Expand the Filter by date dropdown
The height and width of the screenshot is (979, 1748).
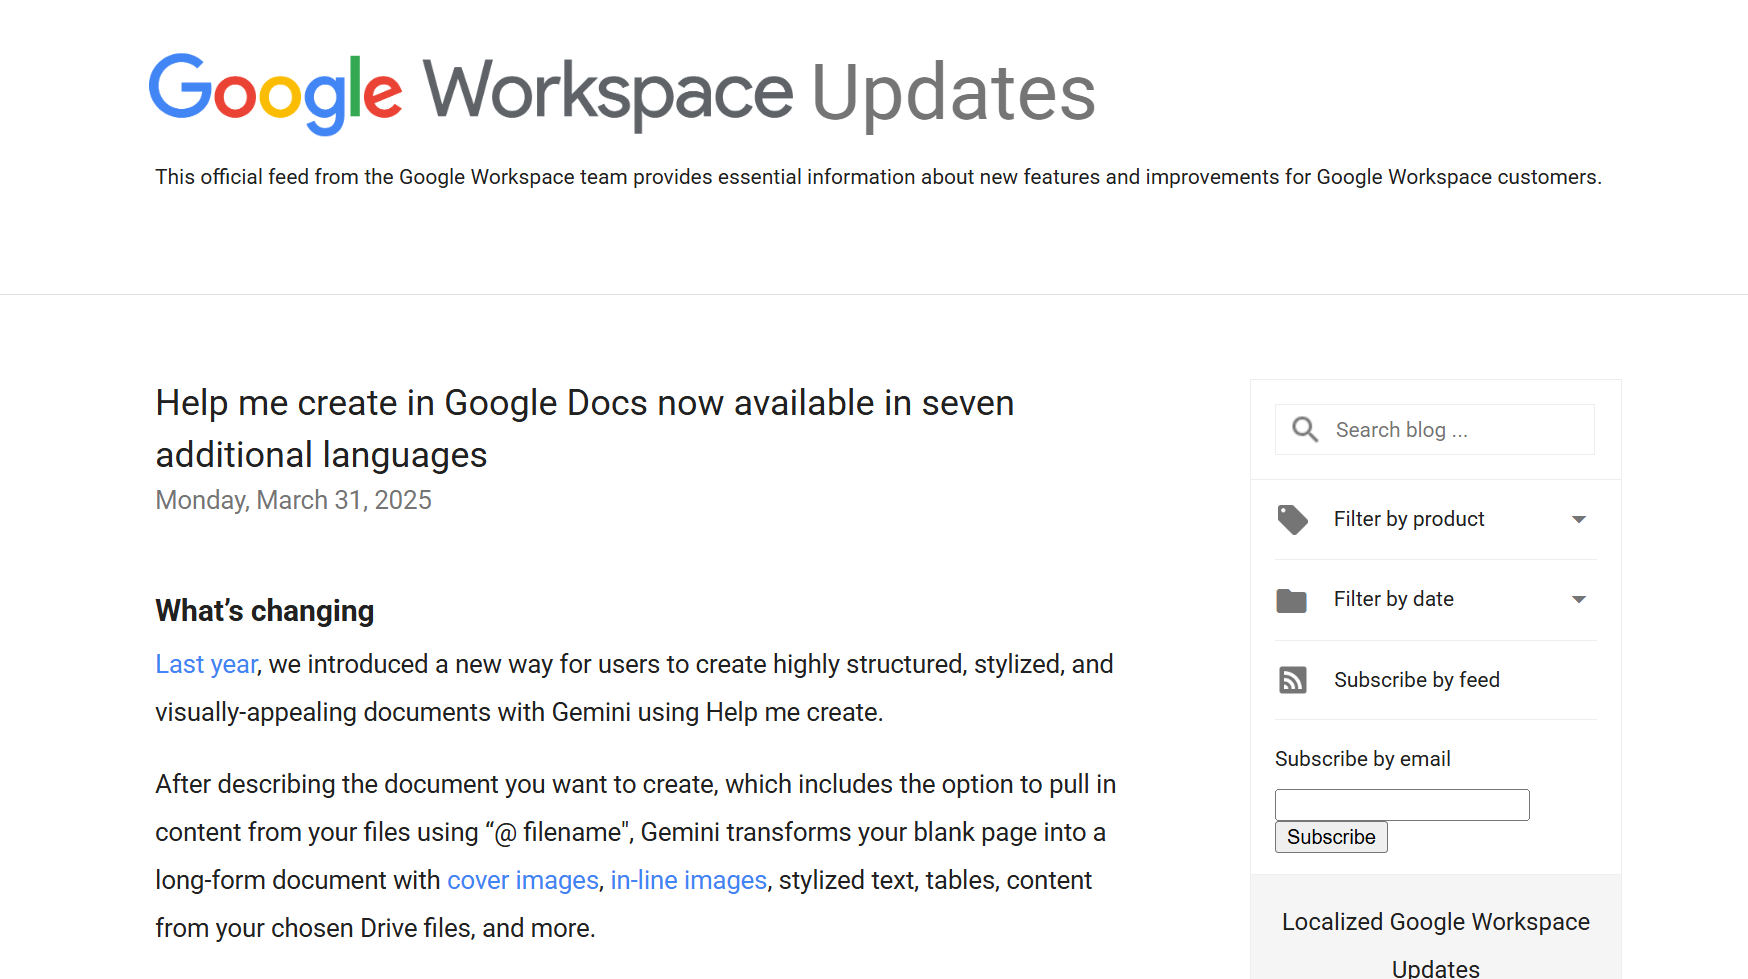1394,599
